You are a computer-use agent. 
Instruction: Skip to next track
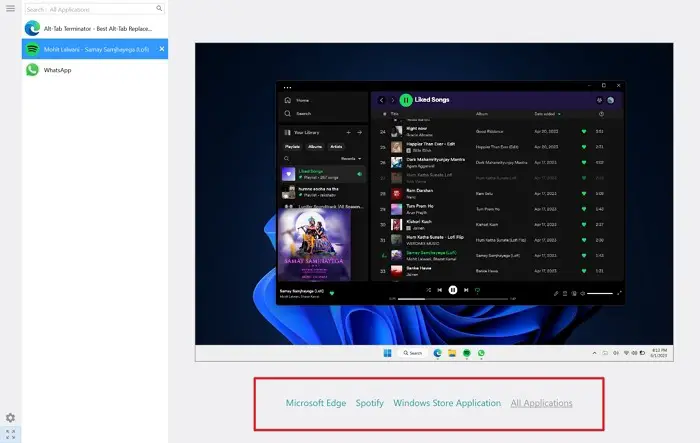(466, 290)
